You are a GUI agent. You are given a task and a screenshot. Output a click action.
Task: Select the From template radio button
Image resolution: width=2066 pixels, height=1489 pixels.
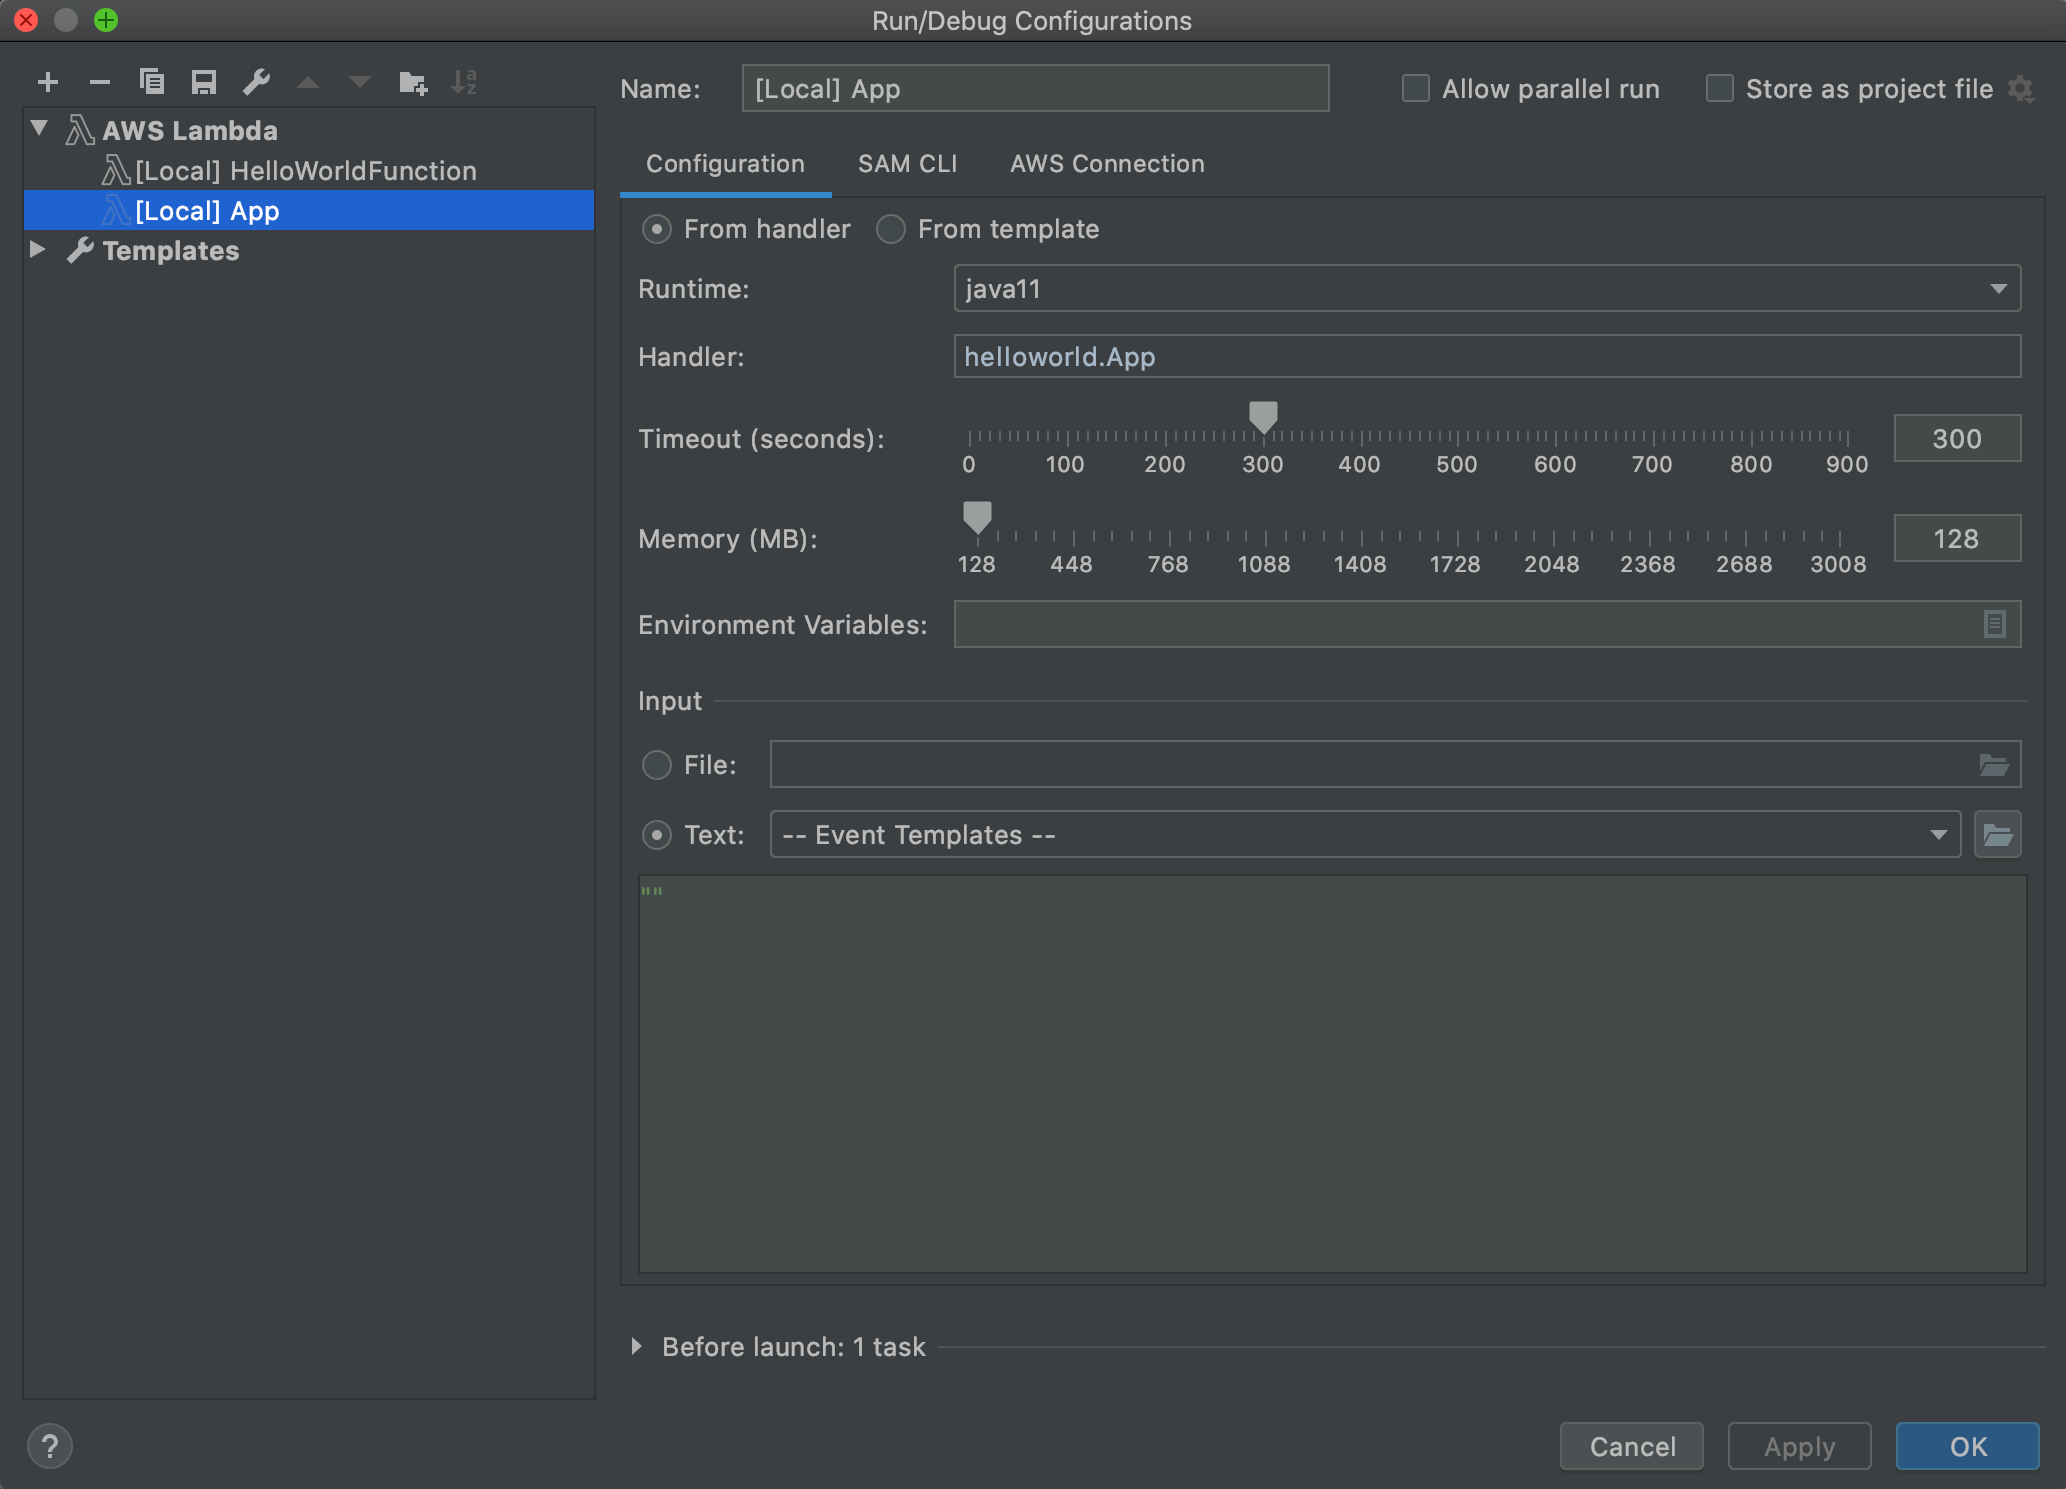[890, 229]
